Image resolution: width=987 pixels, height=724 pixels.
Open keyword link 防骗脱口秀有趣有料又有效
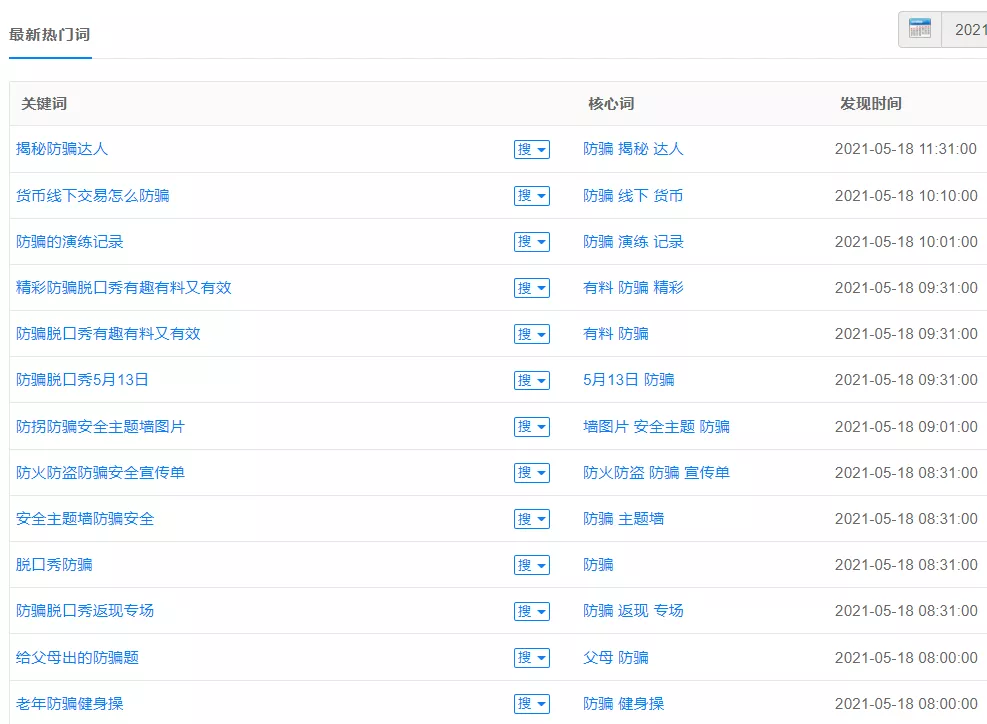pos(108,334)
